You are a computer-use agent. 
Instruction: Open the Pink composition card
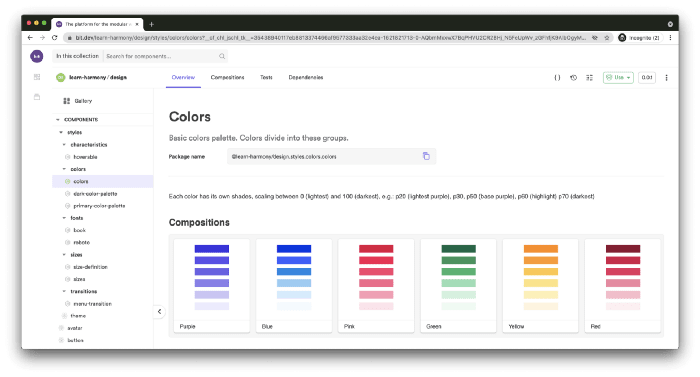point(376,286)
